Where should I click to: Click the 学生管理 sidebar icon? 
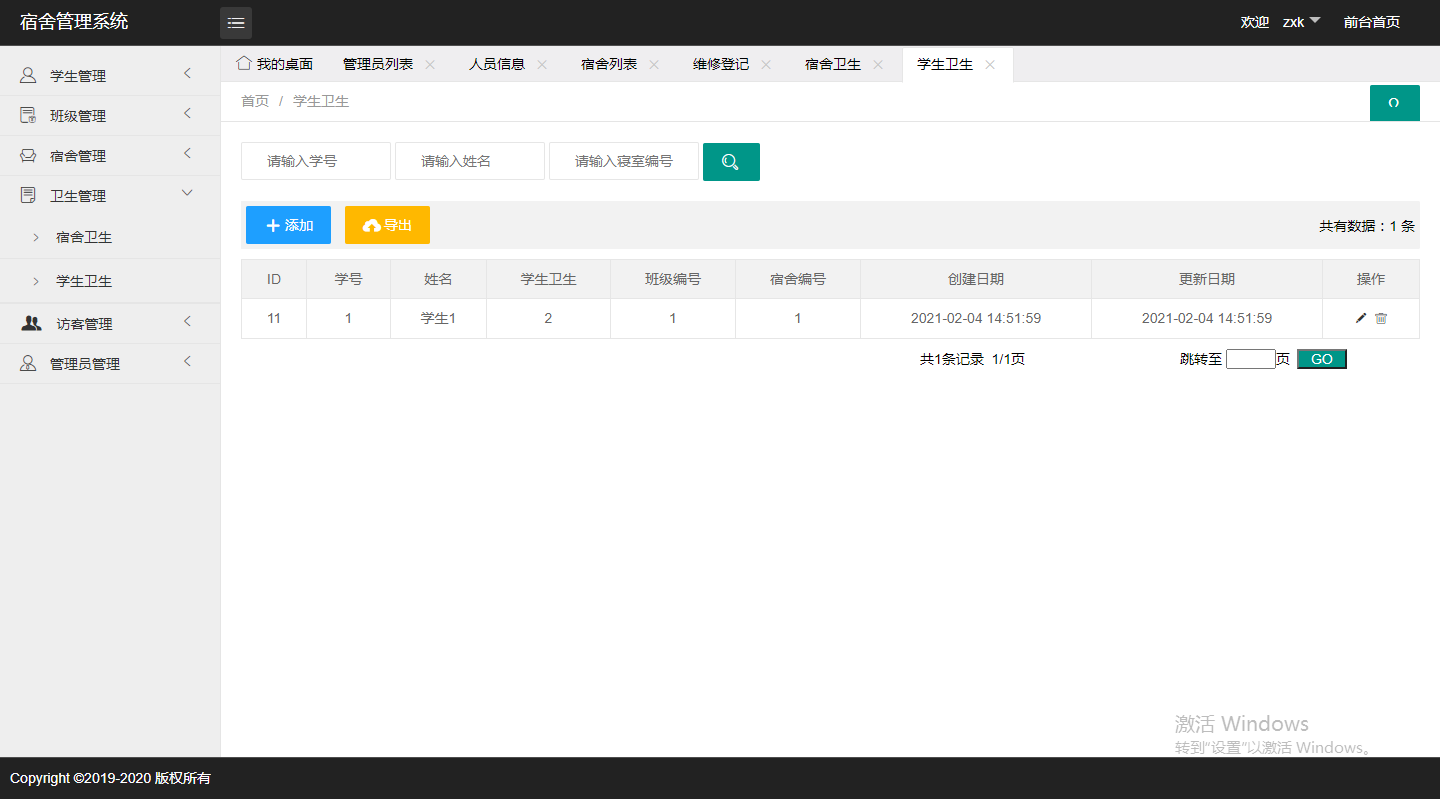click(x=26, y=74)
